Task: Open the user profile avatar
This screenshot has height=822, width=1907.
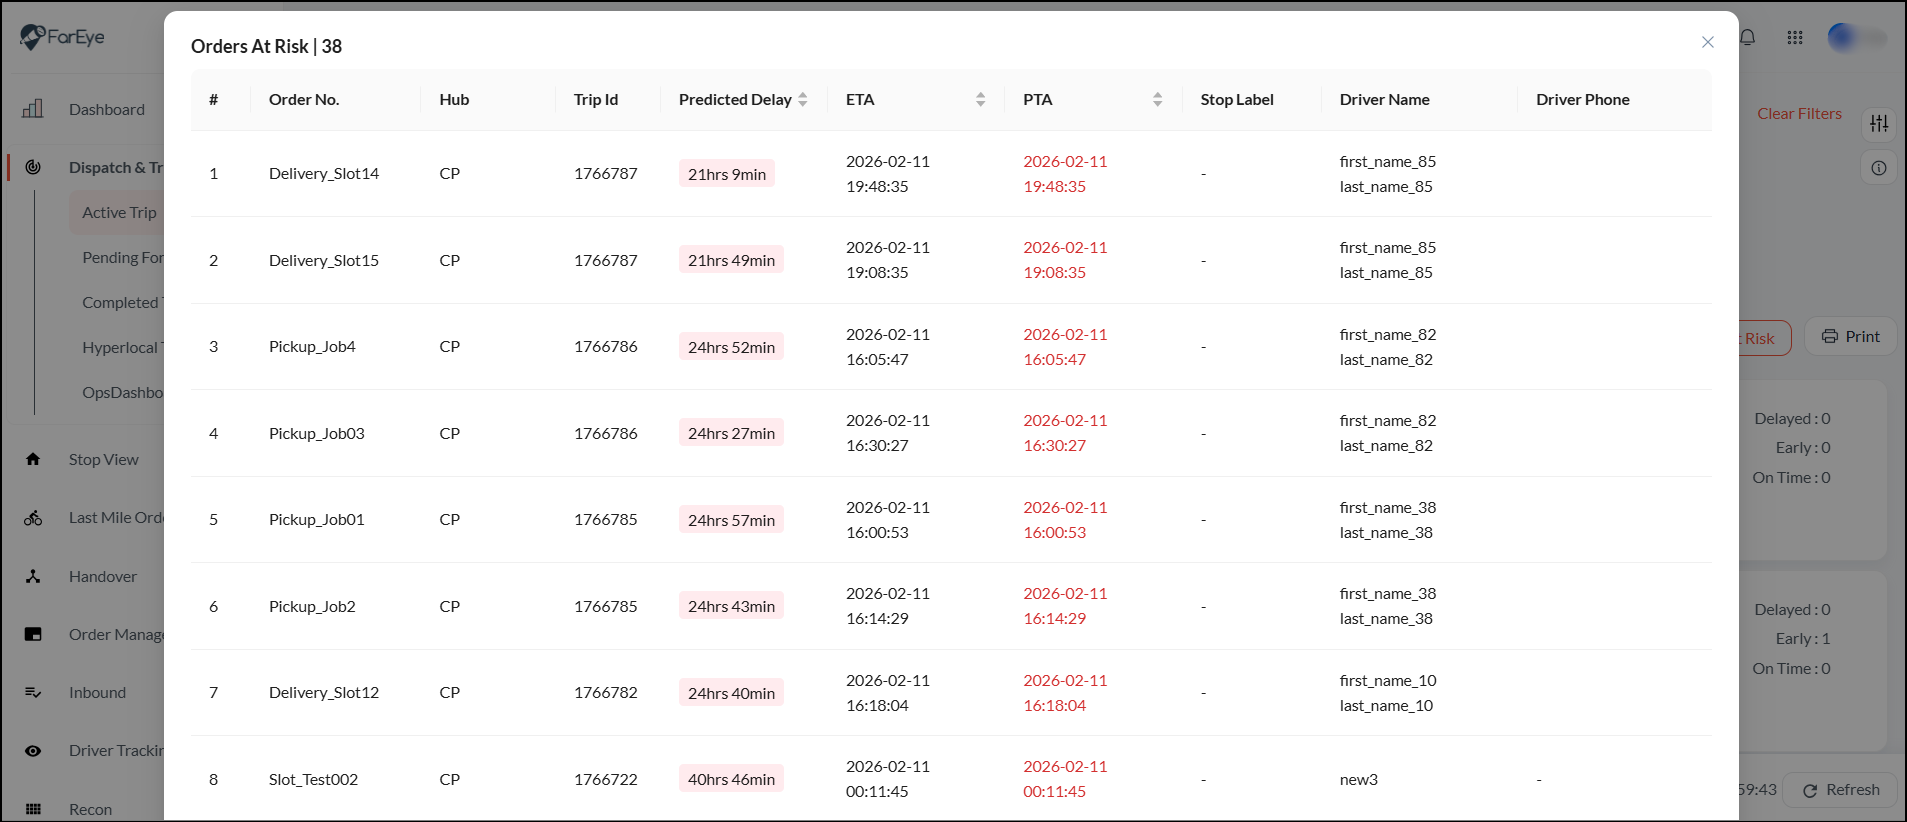Action: [1843, 38]
